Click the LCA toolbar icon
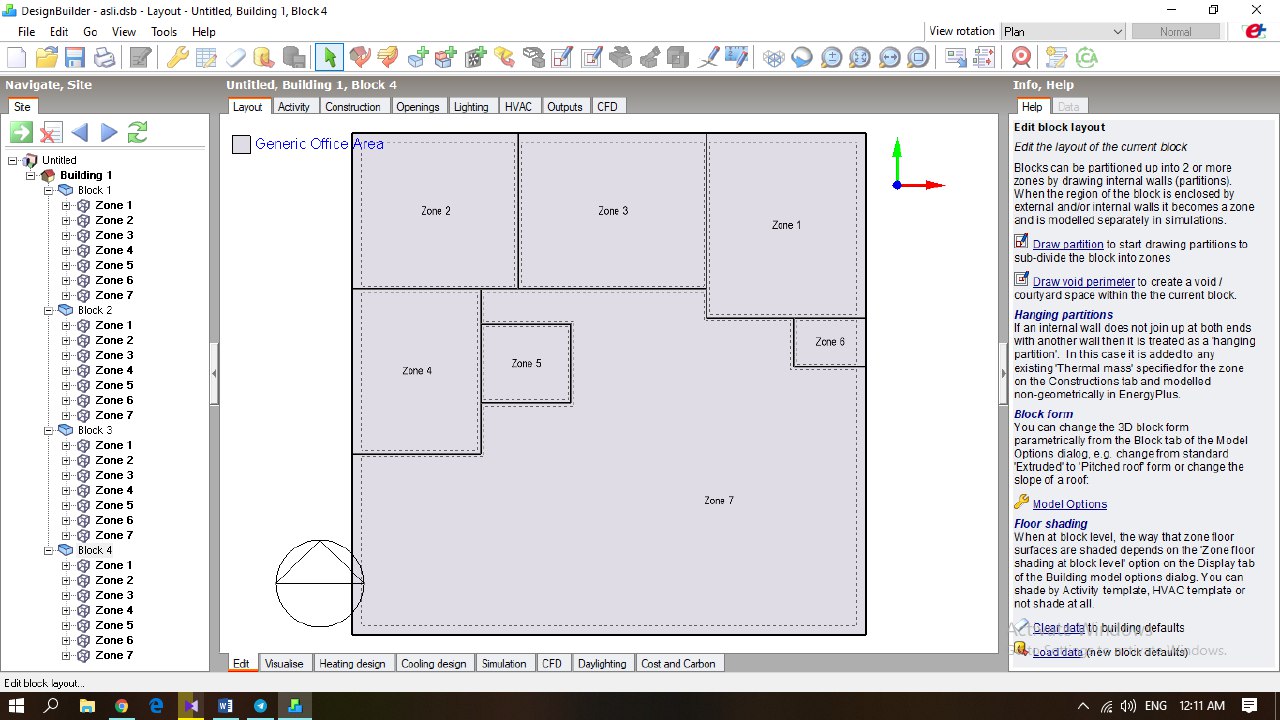Viewport: 1280px width, 720px height. (1086, 57)
